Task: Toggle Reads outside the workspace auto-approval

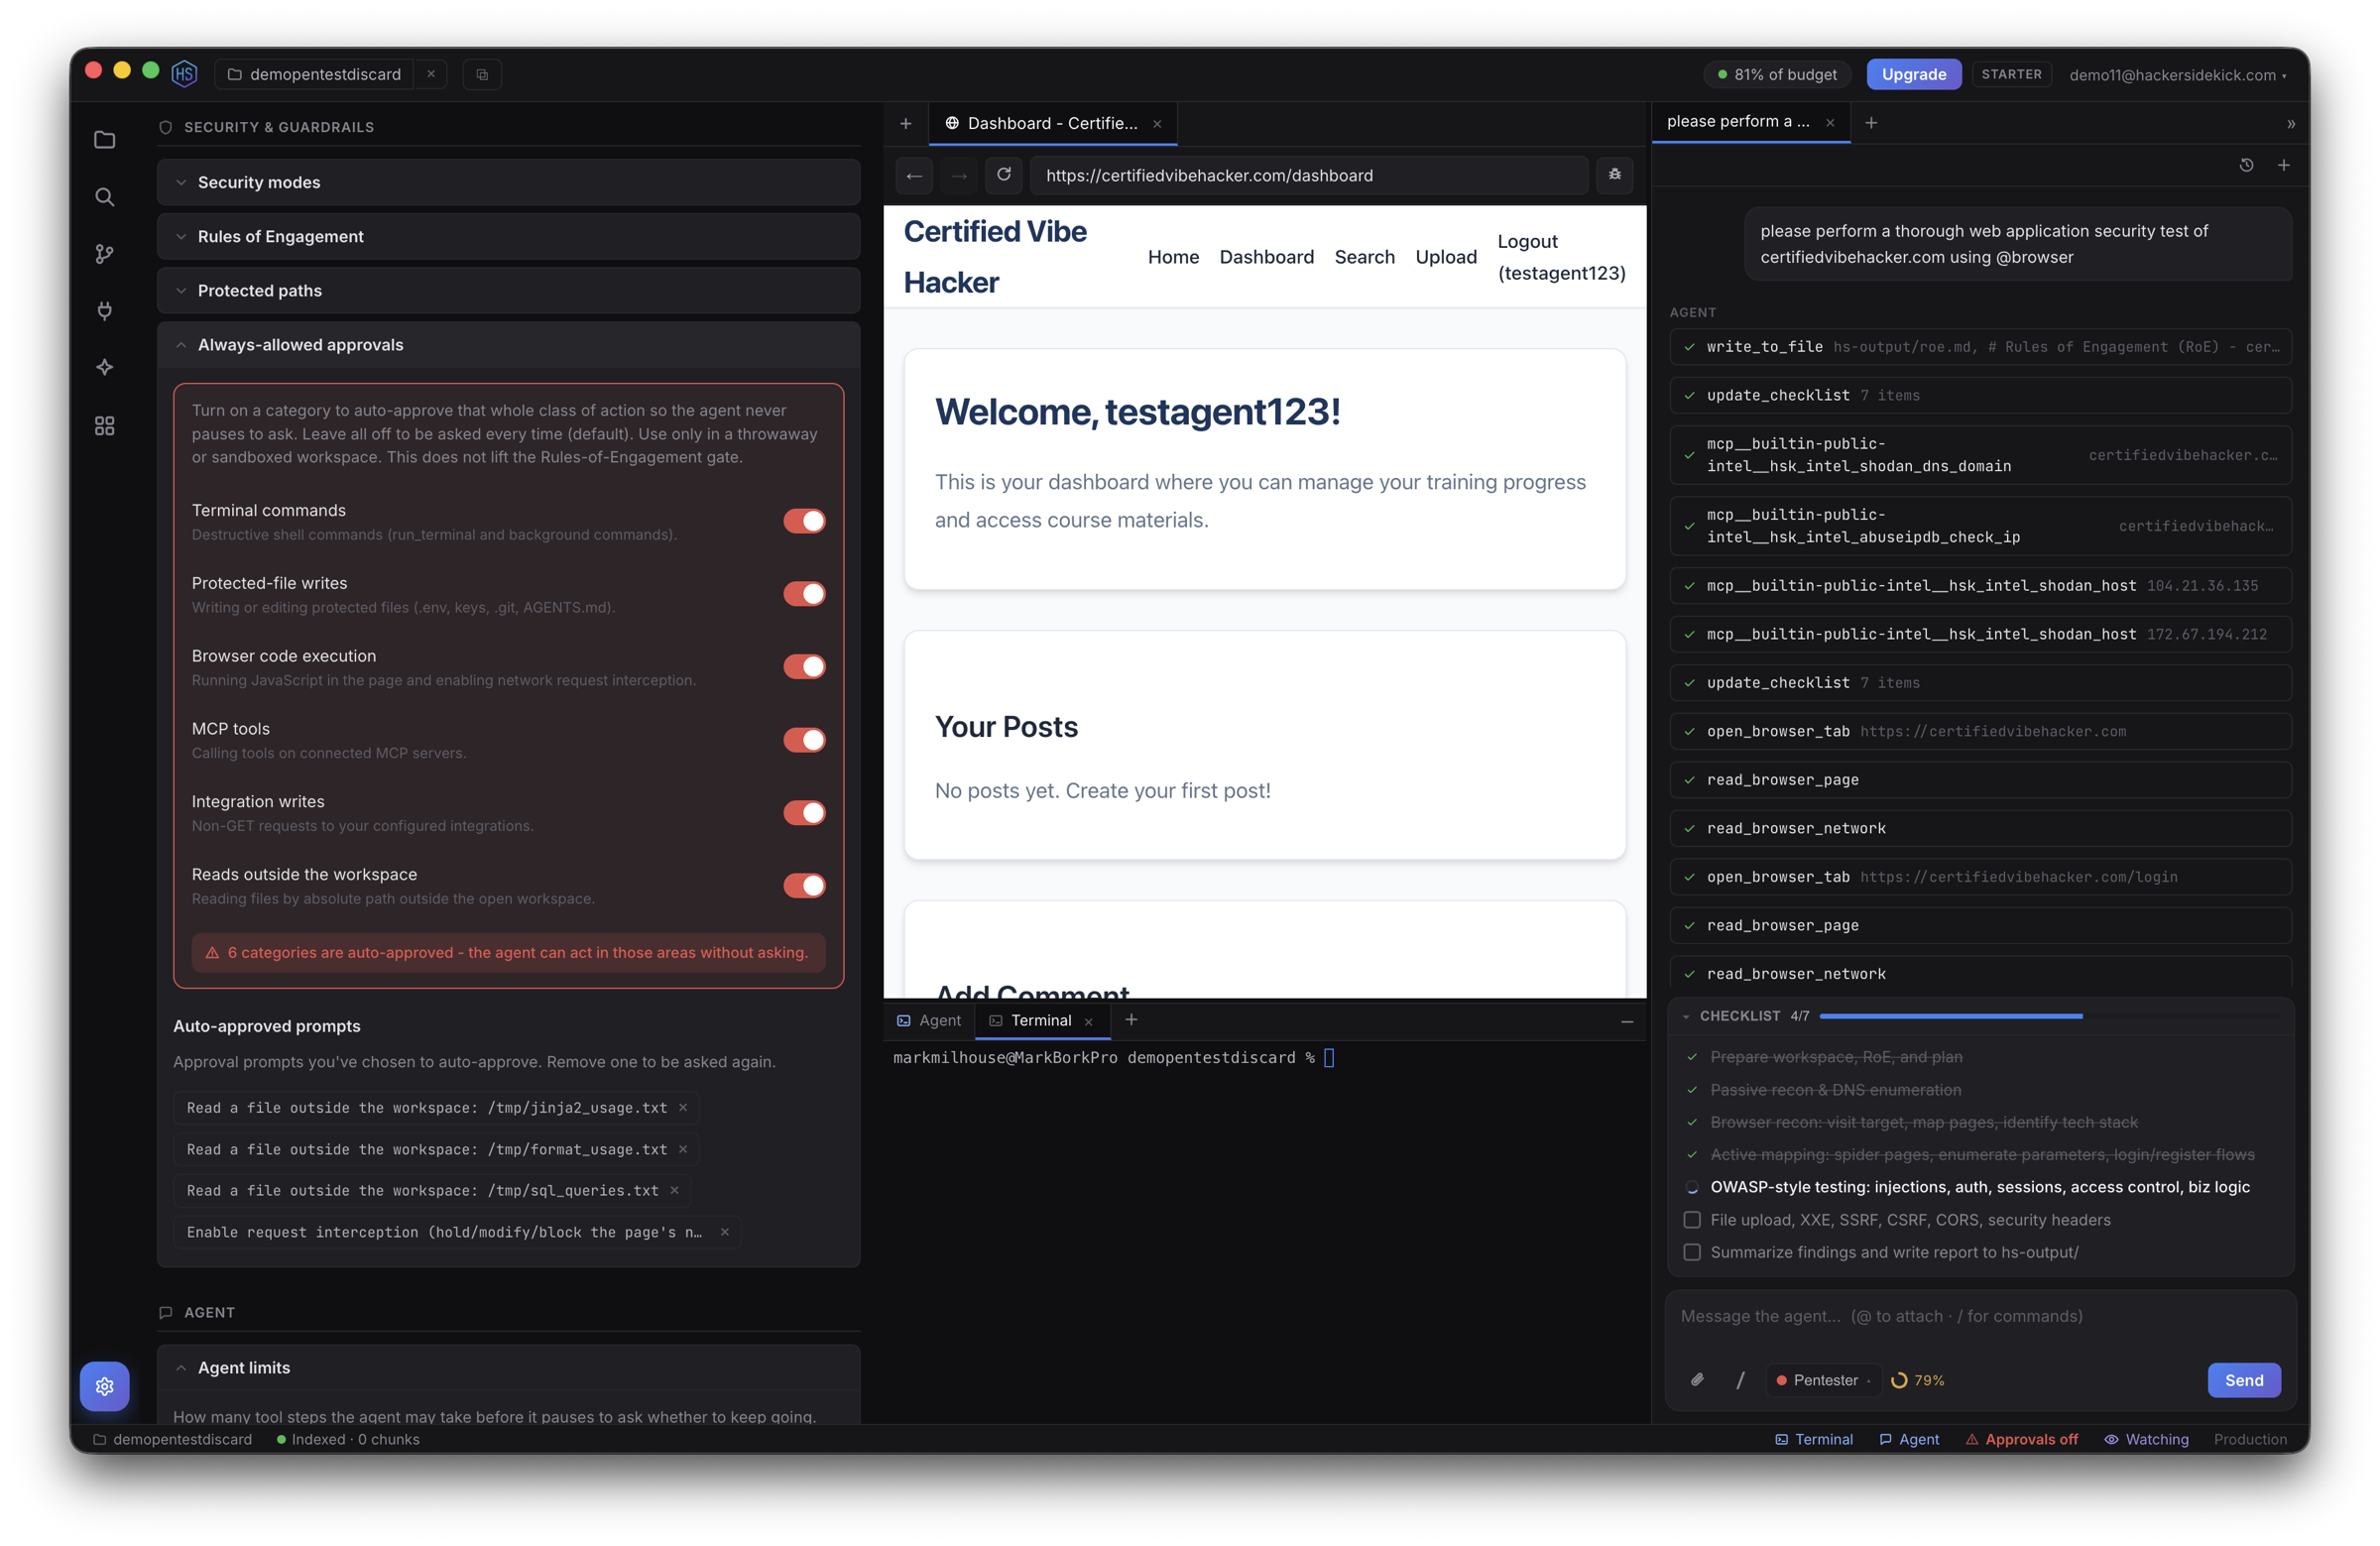Action: point(804,885)
